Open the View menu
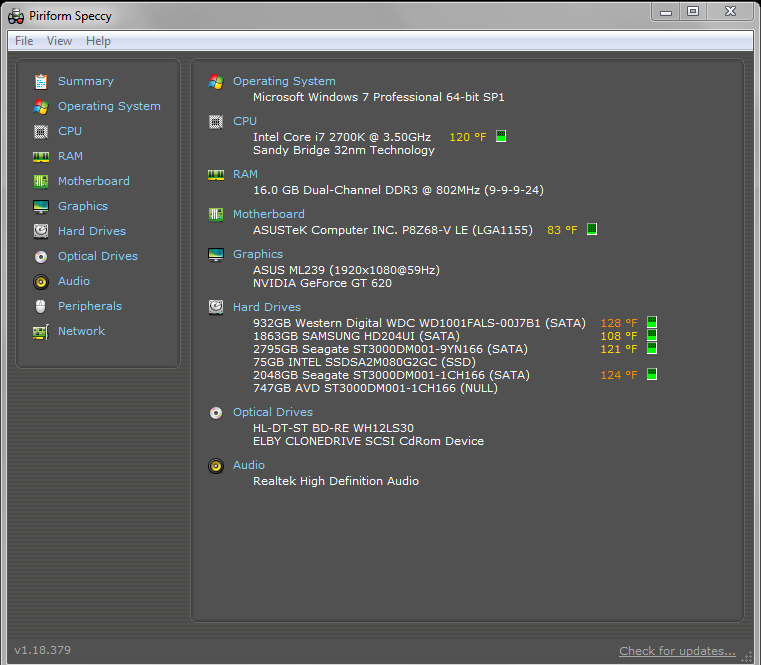 [x=59, y=41]
